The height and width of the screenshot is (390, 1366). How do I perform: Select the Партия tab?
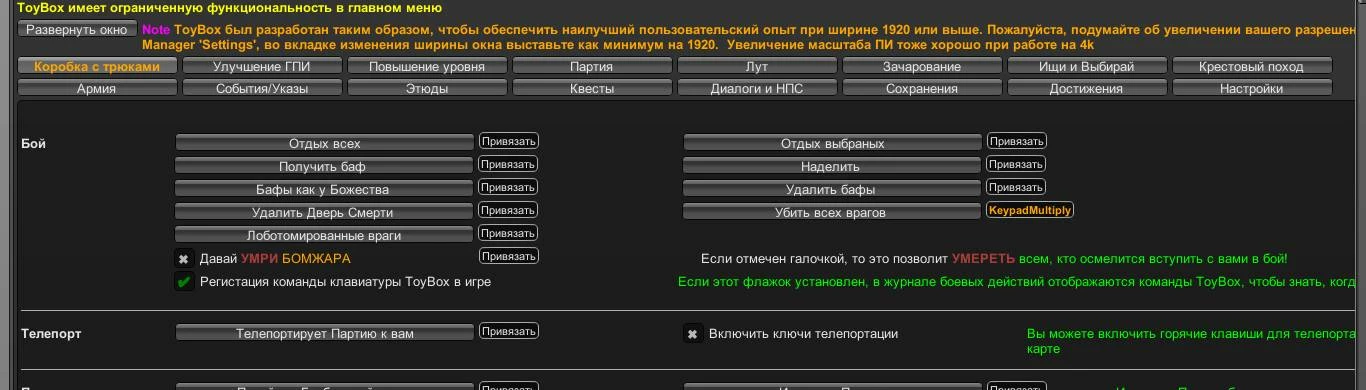[x=592, y=66]
